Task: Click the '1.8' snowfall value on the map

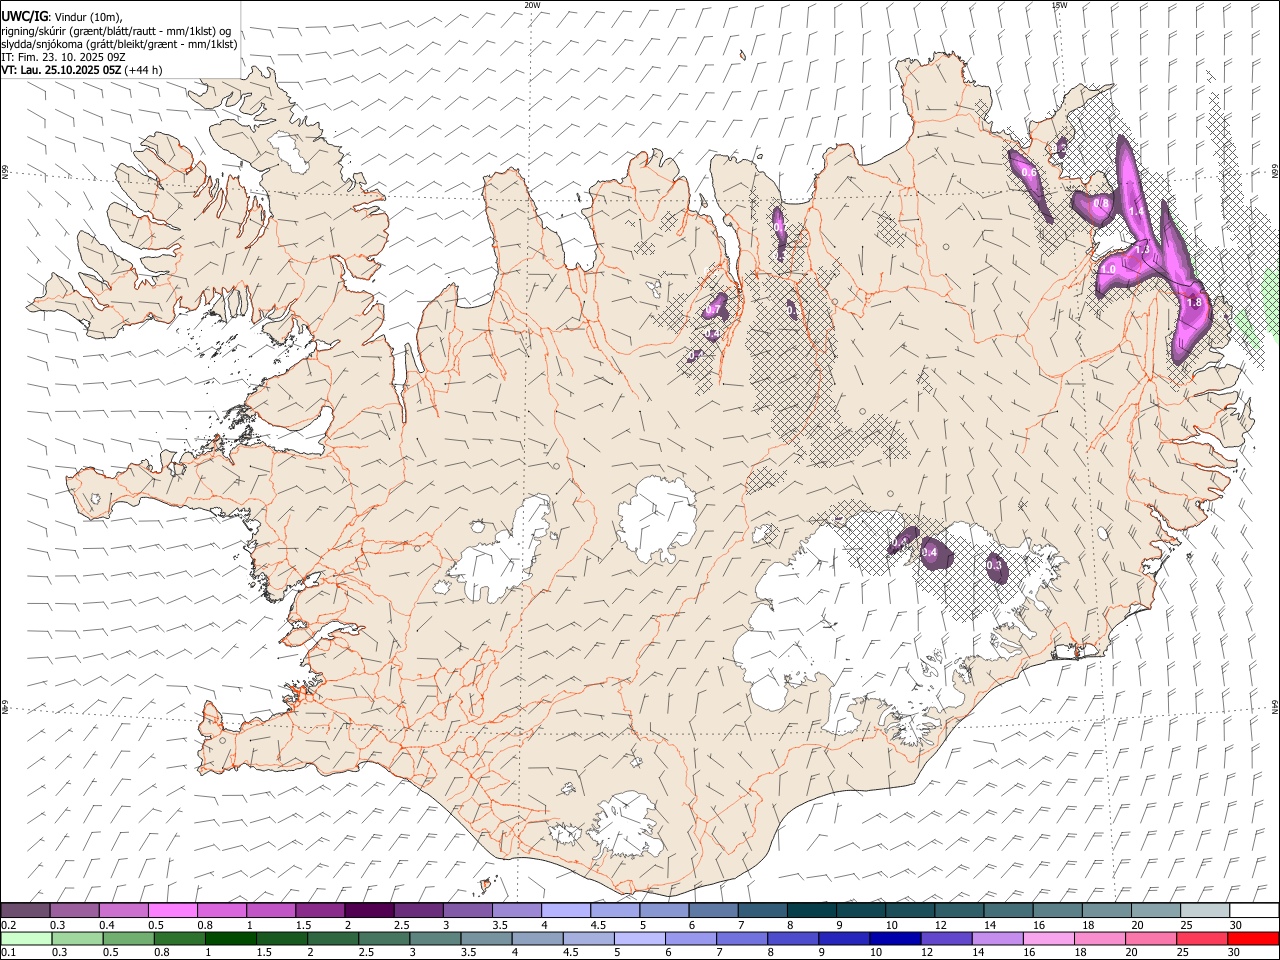Action: pyautogui.click(x=1194, y=303)
